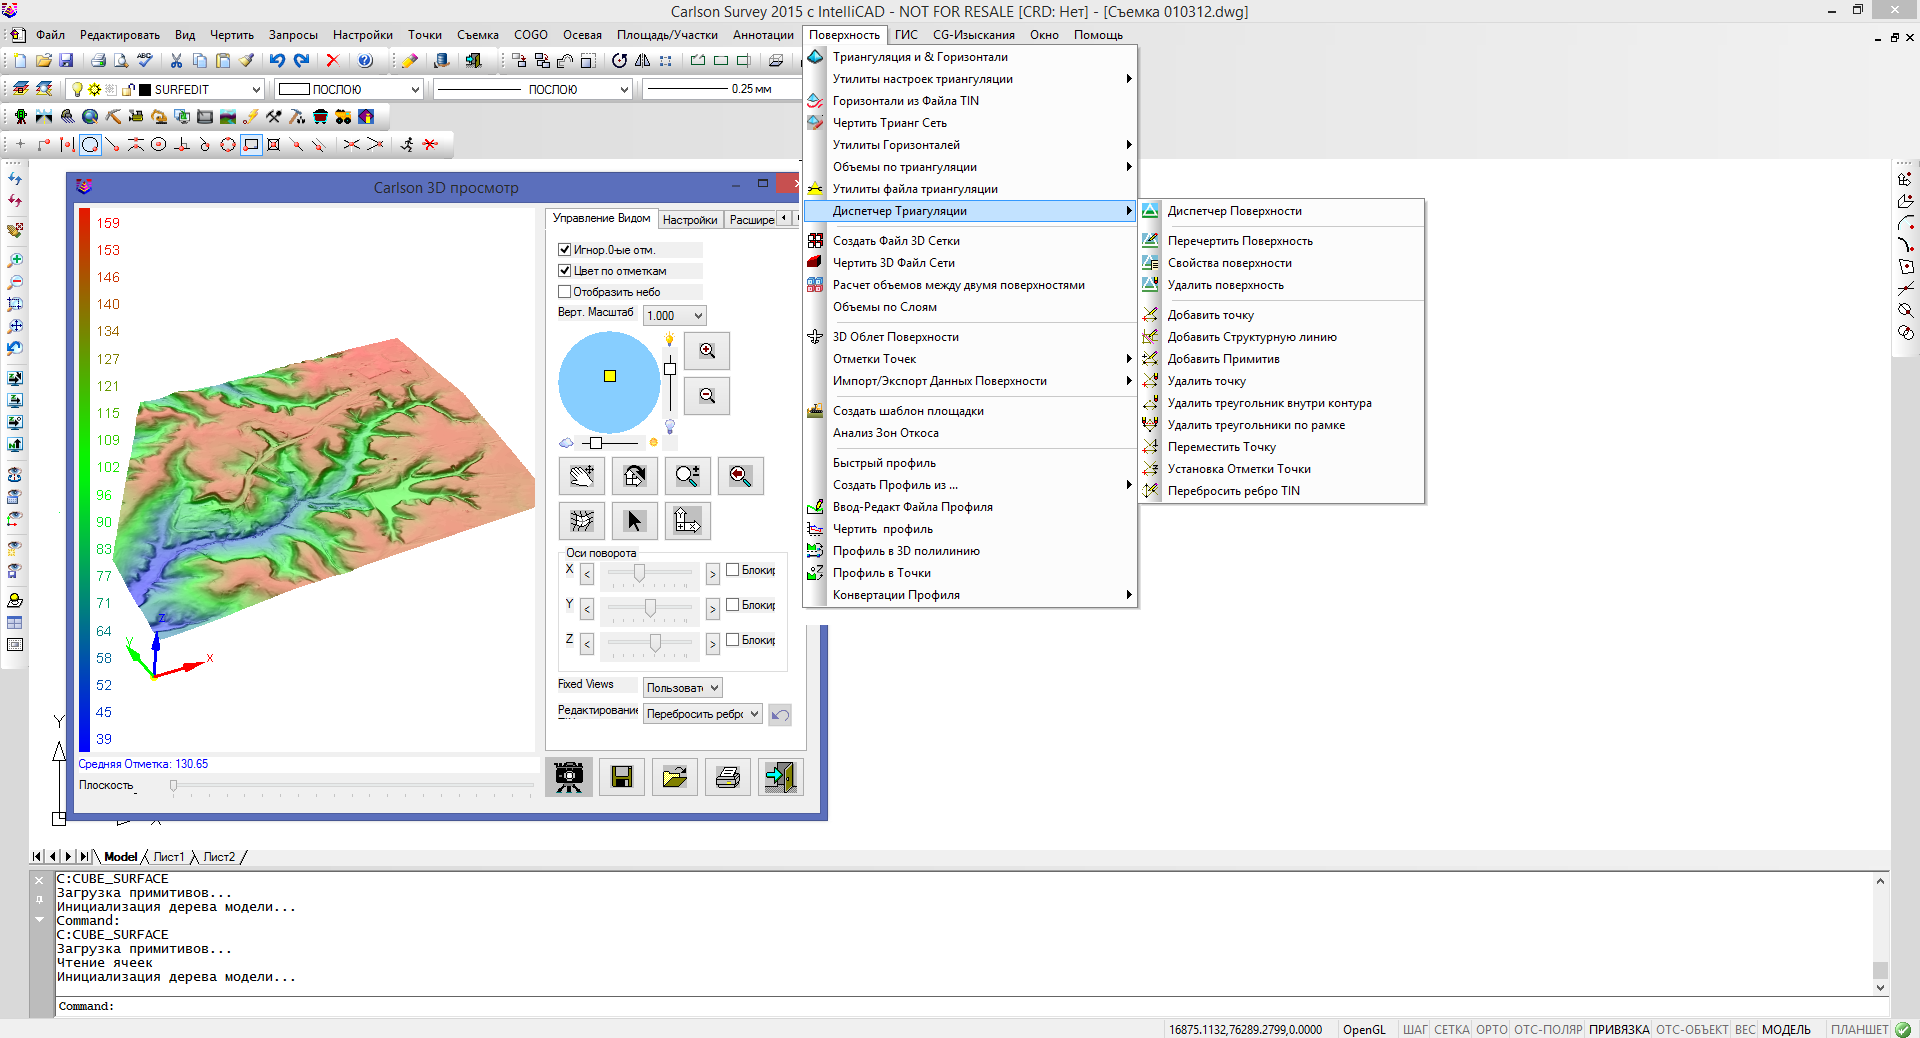The width and height of the screenshot is (1920, 1038).
Task: Check the Y axis Блокир checkbox
Action: [x=732, y=605]
